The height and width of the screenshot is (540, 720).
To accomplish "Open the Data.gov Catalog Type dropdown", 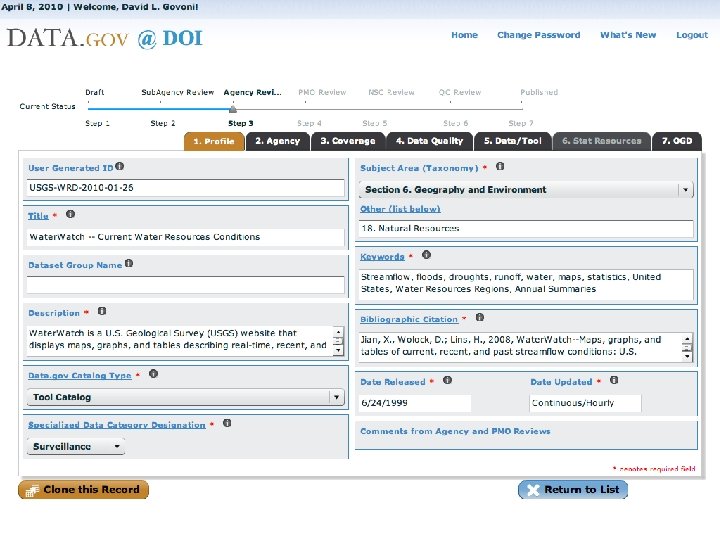I will (186, 397).
